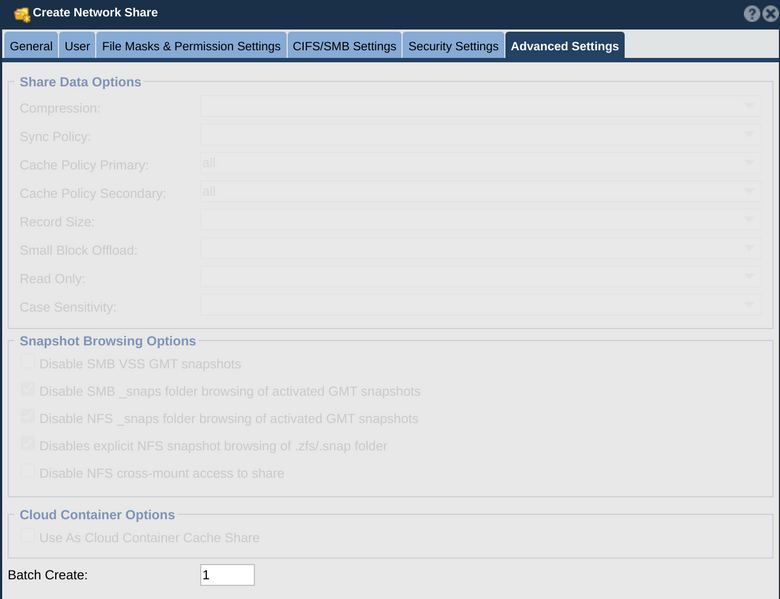
Task: Click the Batch Create input field
Action: pos(227,575)
